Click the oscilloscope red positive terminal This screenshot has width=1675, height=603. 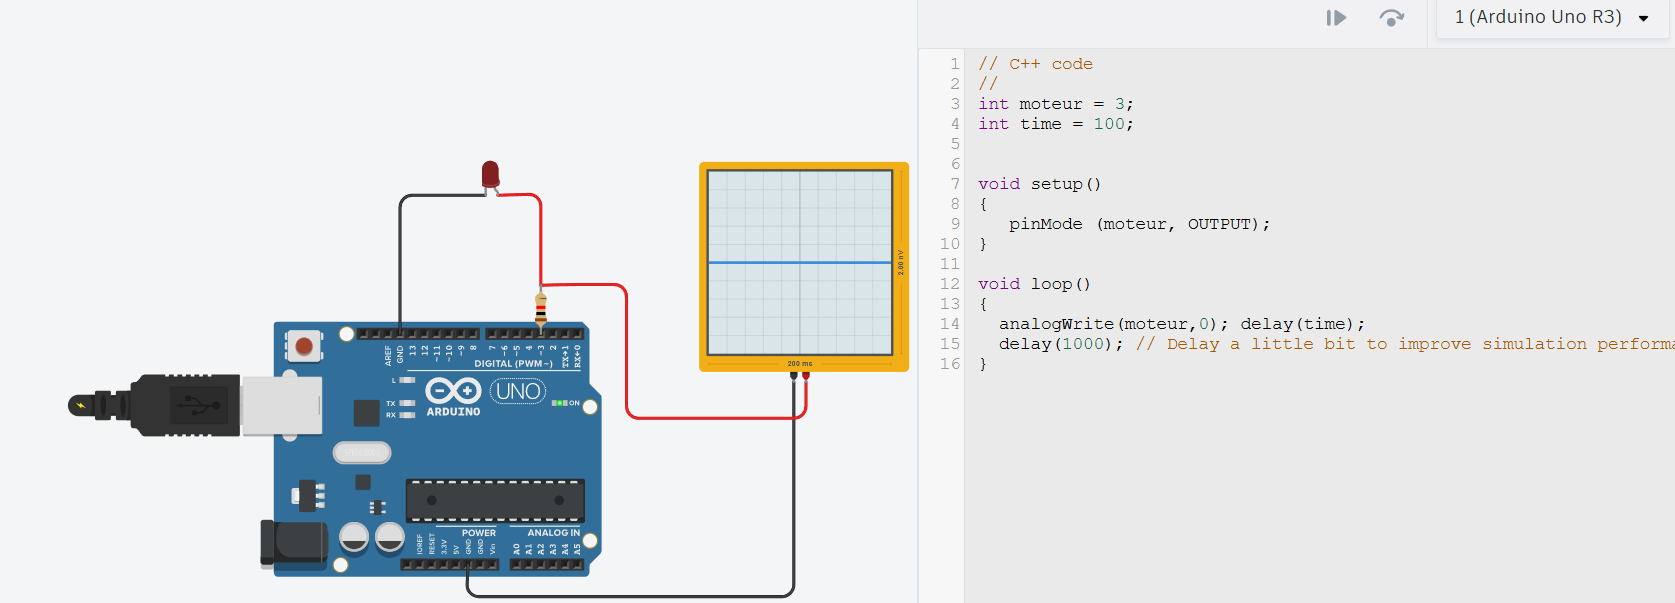click(x=806, y=376)
